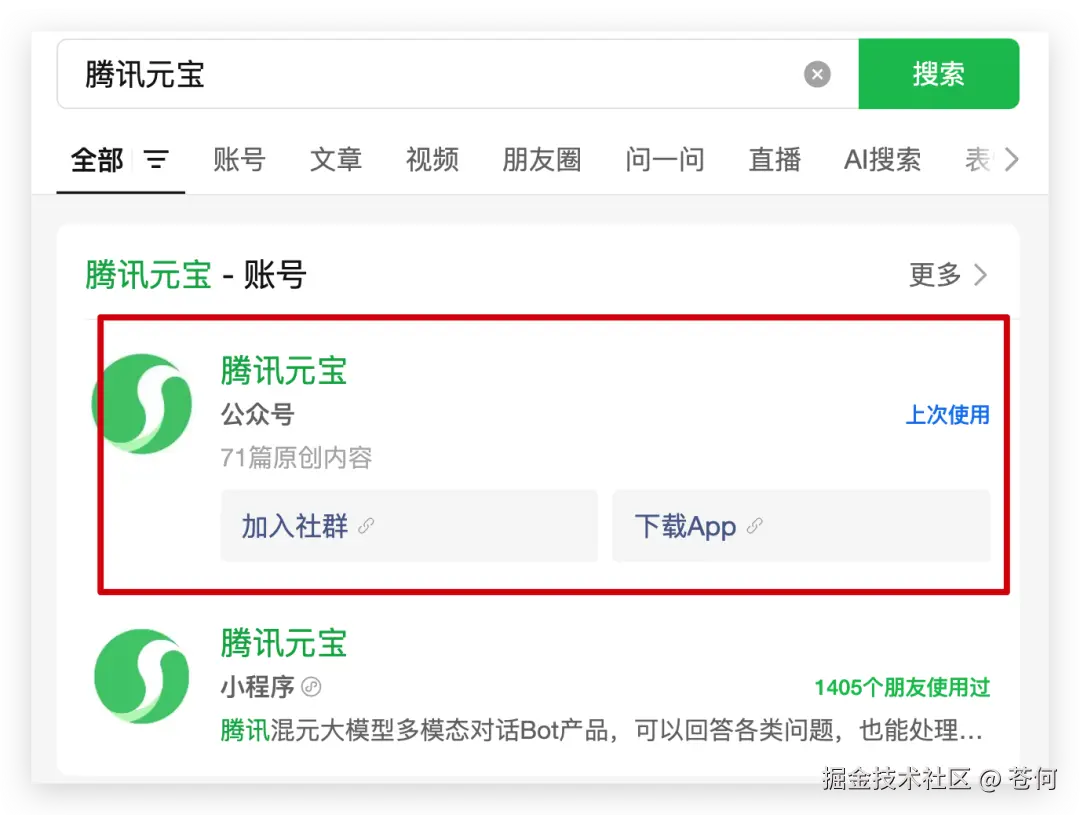Open the 视频 tab

[432, 160]
